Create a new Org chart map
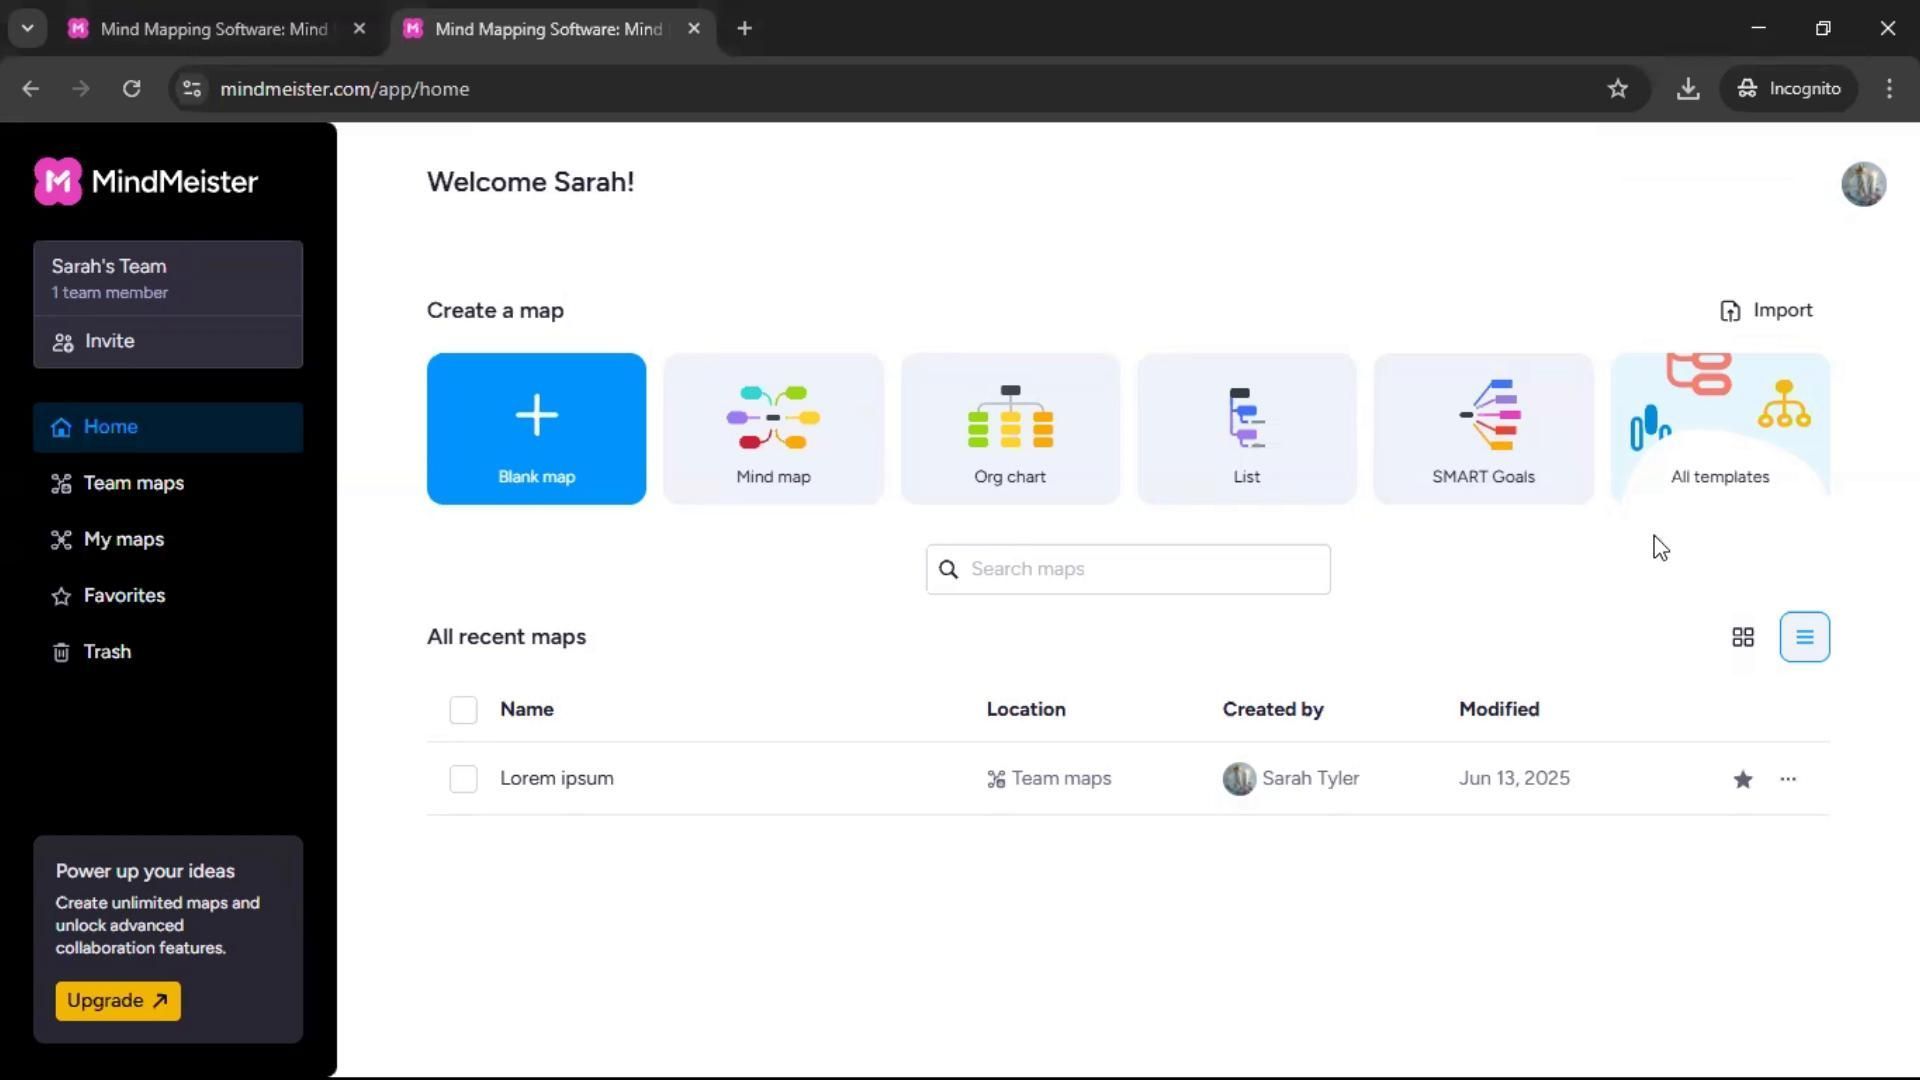Image resolution: width=1920 pixels, height=1080 pixels. click(x=1010, y=428)
